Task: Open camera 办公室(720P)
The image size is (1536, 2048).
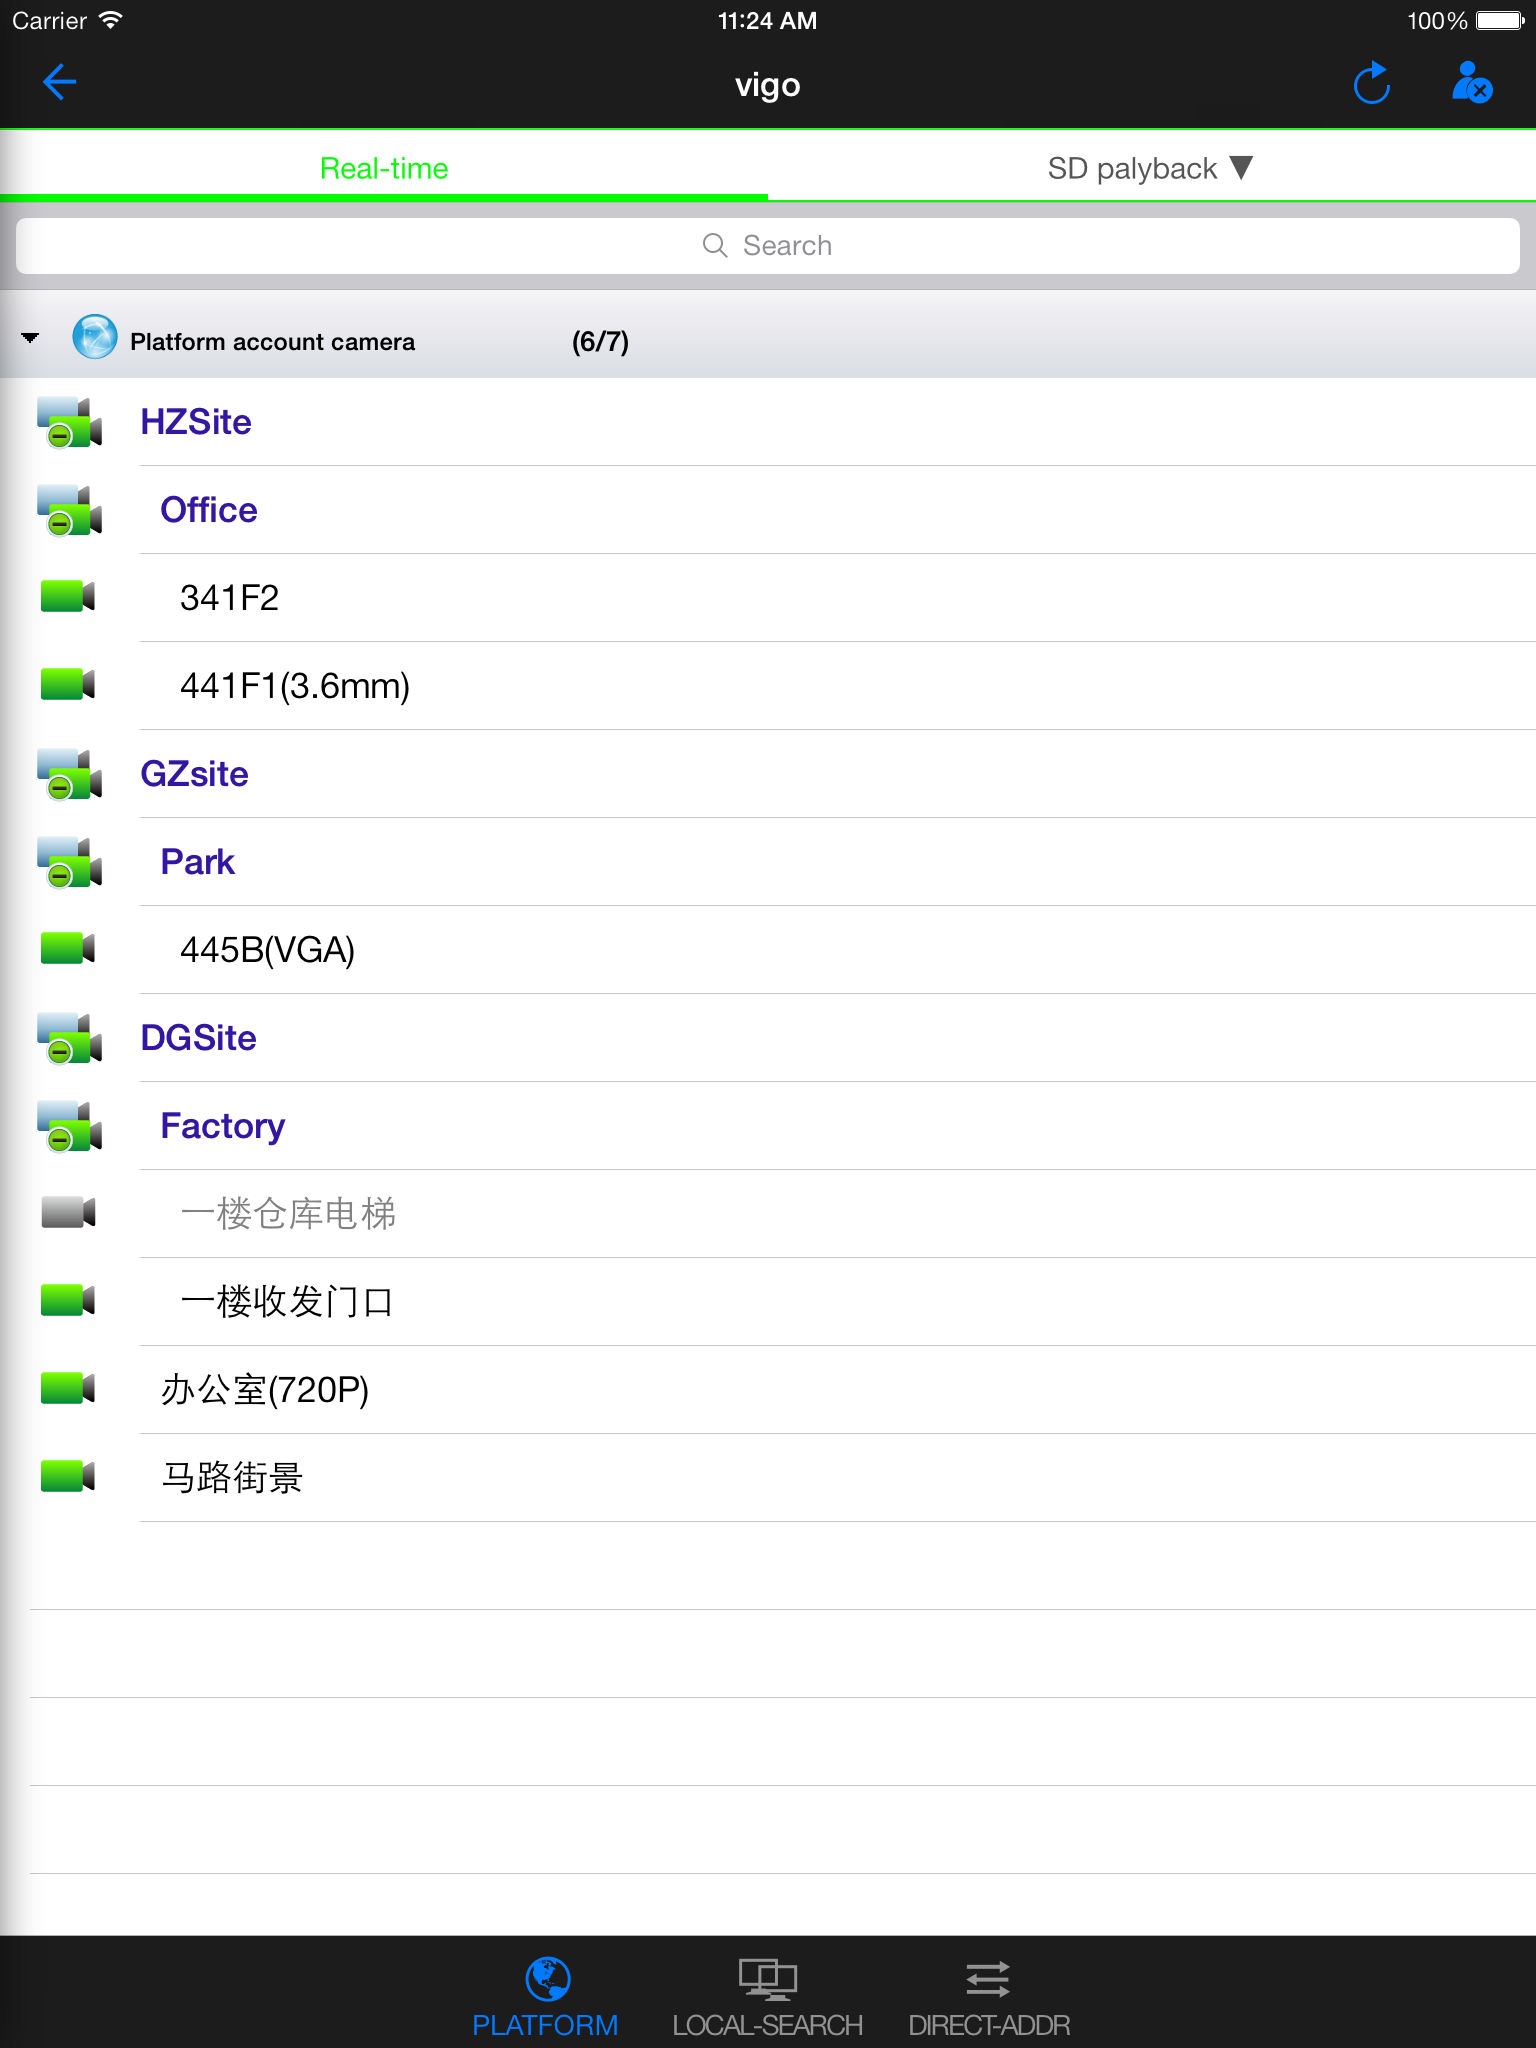Action: [x=768, y=1390]
